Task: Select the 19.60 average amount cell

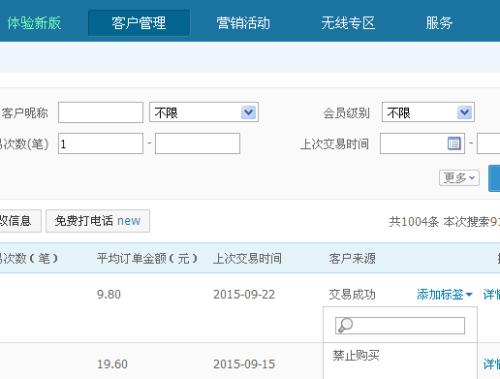Action: tap(112, 364)
